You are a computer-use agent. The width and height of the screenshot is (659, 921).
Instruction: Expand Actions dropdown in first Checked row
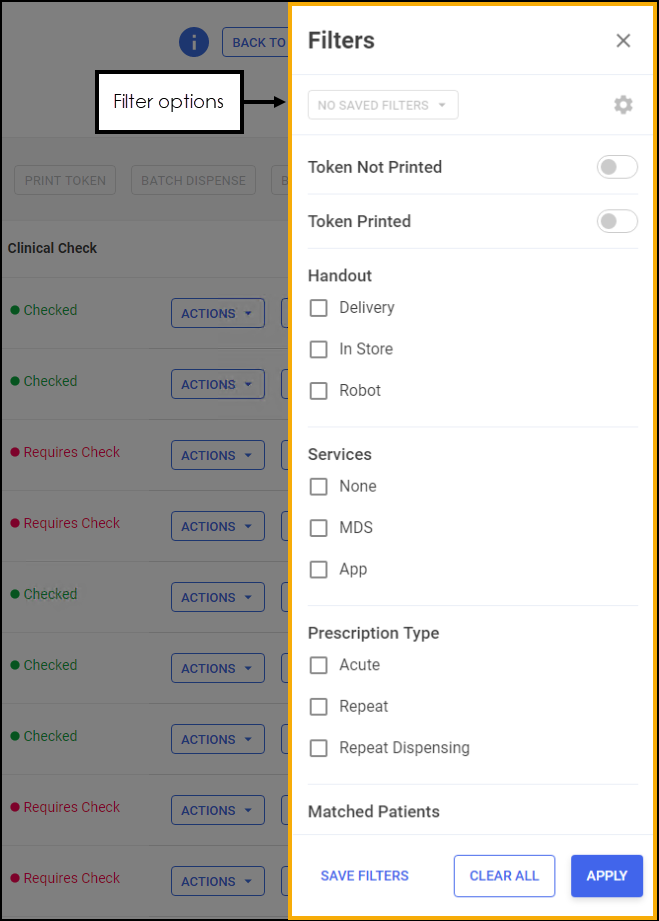217,313
